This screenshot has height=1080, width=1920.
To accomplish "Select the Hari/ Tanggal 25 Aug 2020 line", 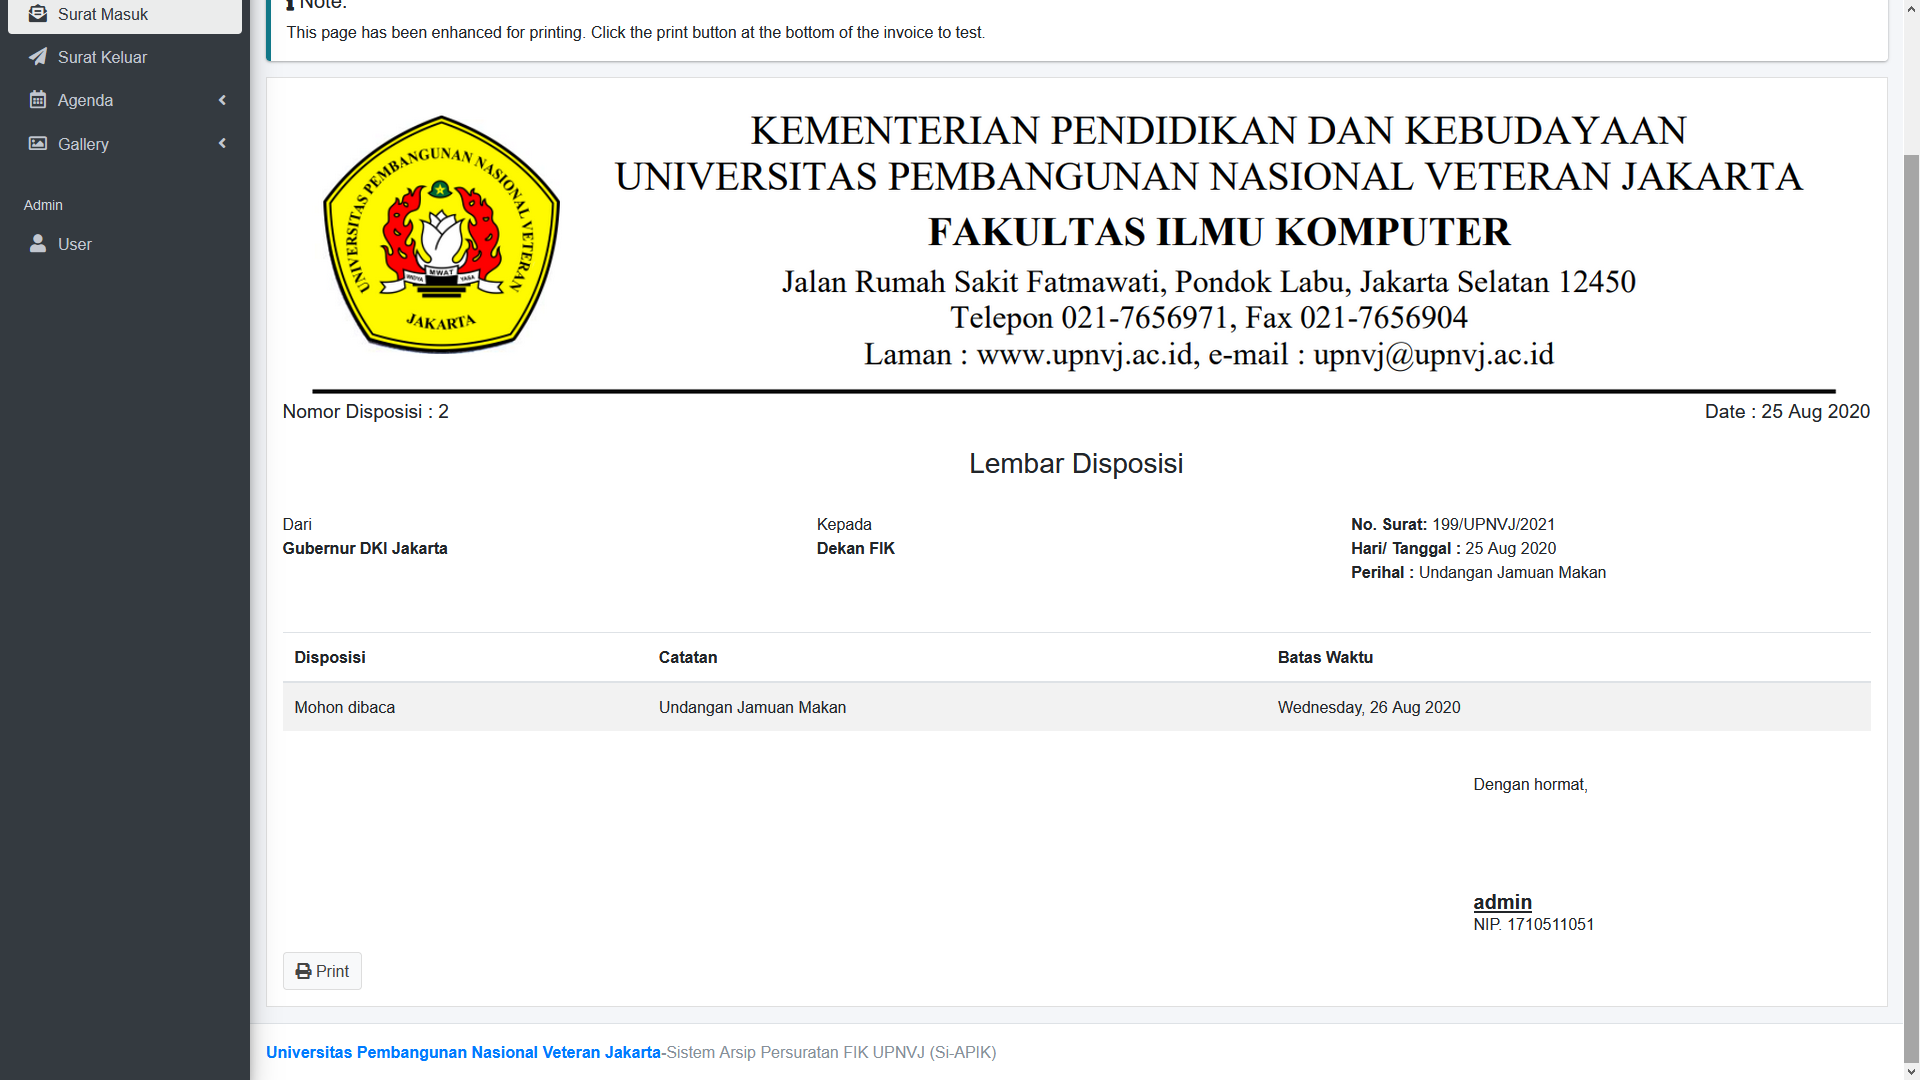I will pos(1453,549).
